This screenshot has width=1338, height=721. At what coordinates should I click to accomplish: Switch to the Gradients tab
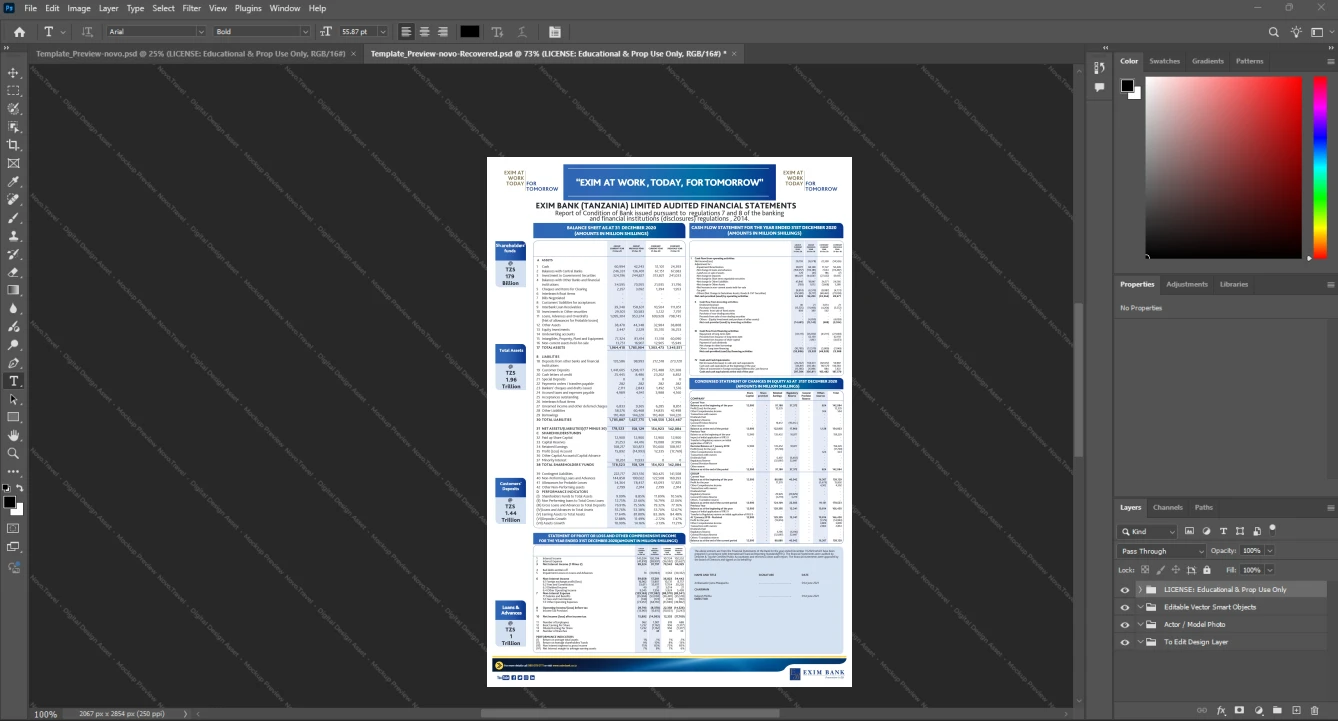(x=1207, y=61)
